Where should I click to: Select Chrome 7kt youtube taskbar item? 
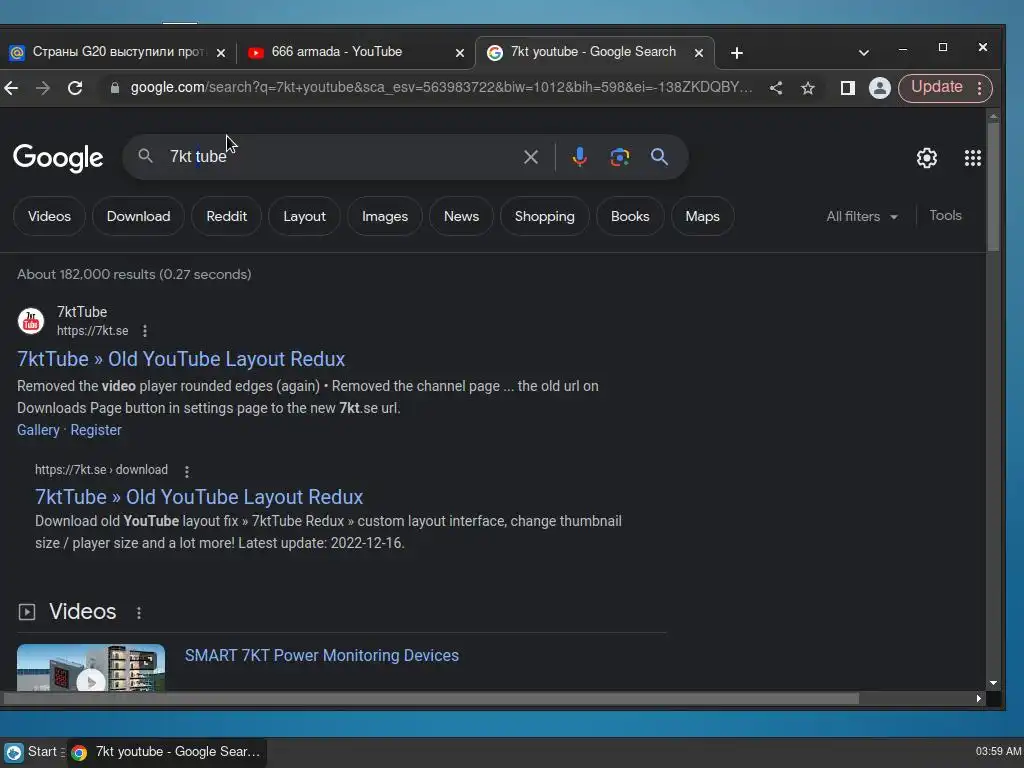point(167,752)
